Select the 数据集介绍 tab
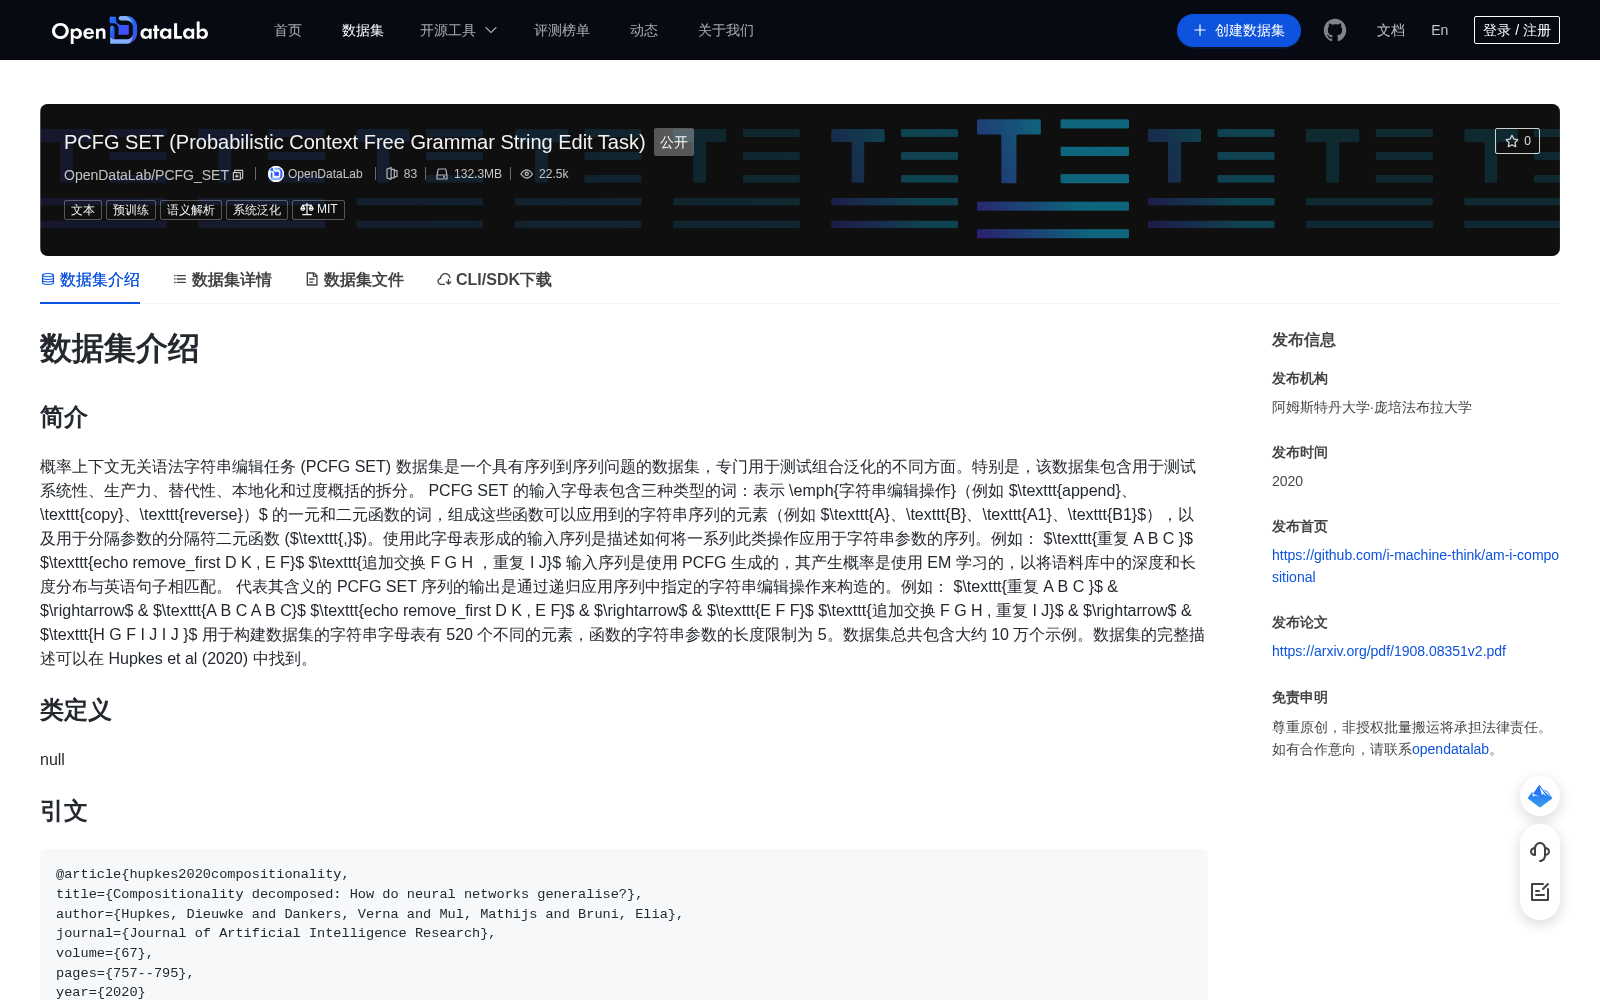 click(x=90, y=280)
